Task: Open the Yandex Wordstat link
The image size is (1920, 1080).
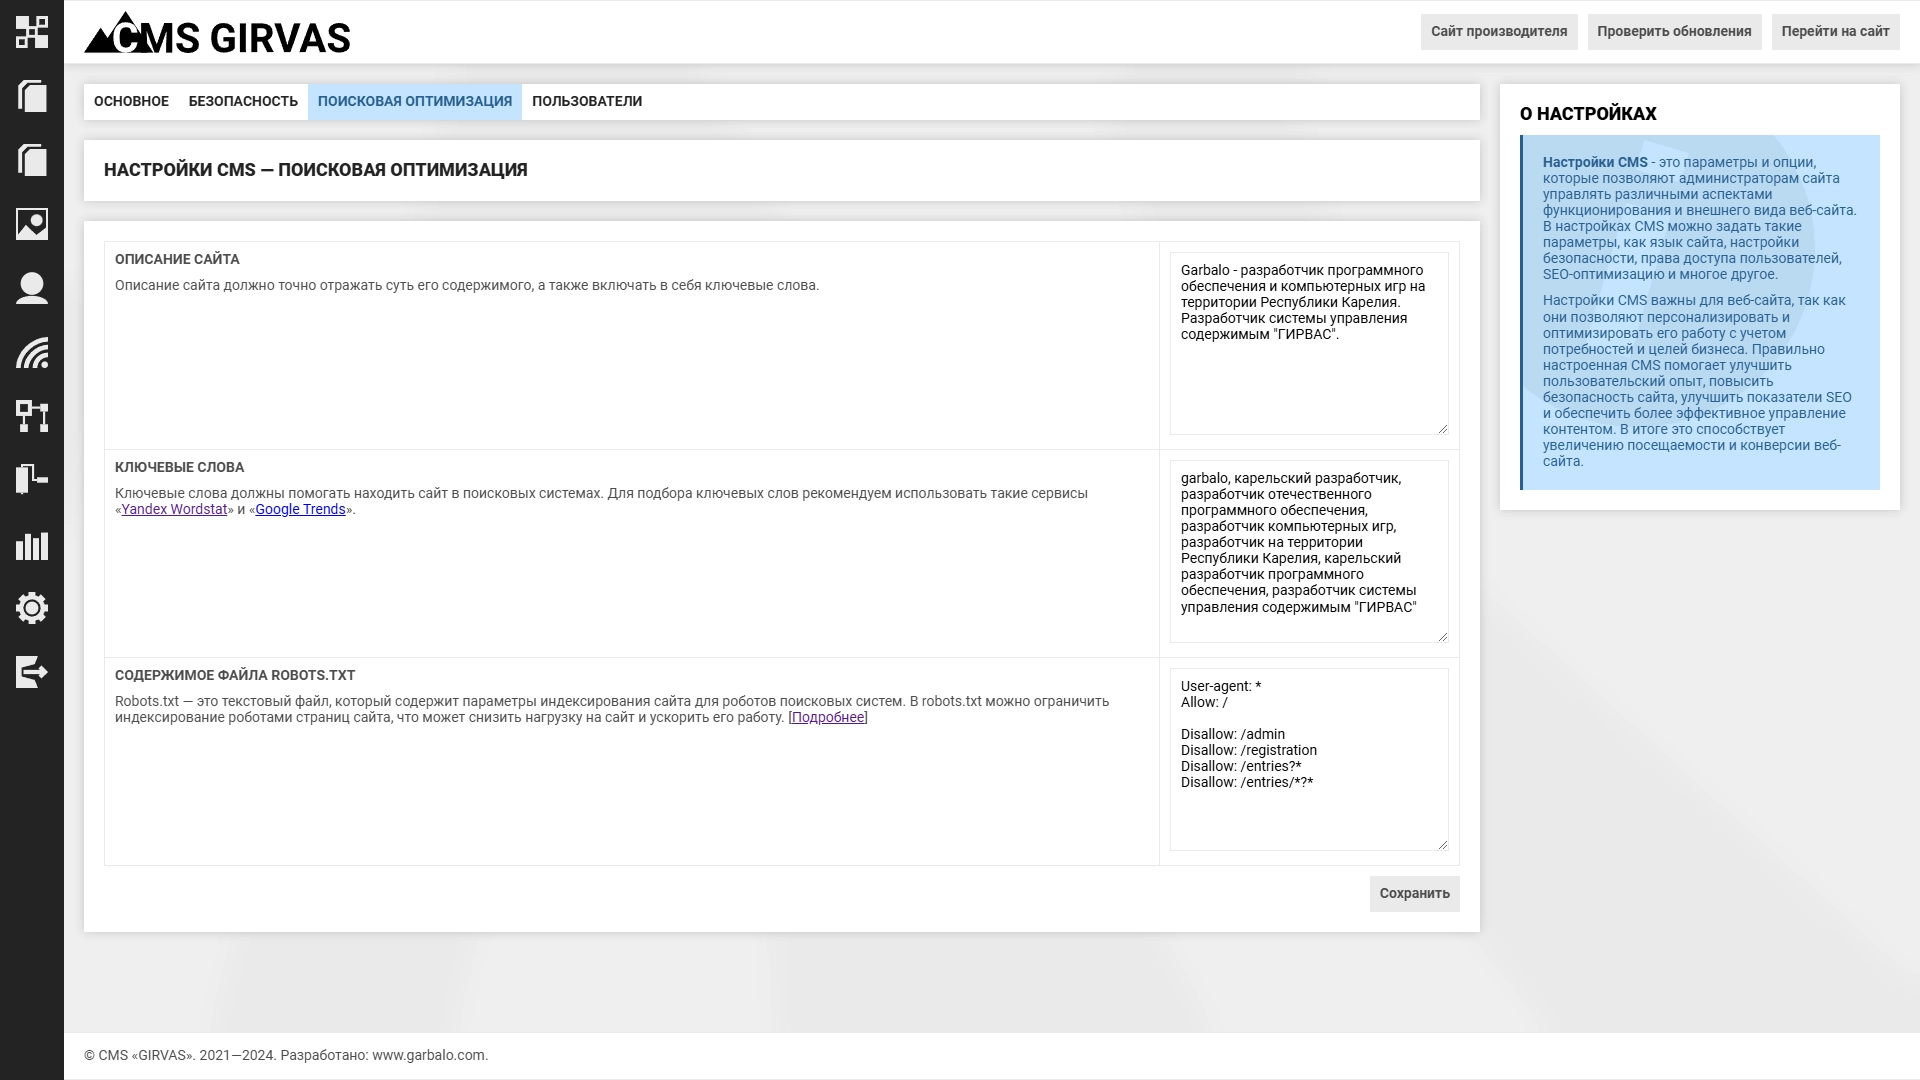Action: 174,510
